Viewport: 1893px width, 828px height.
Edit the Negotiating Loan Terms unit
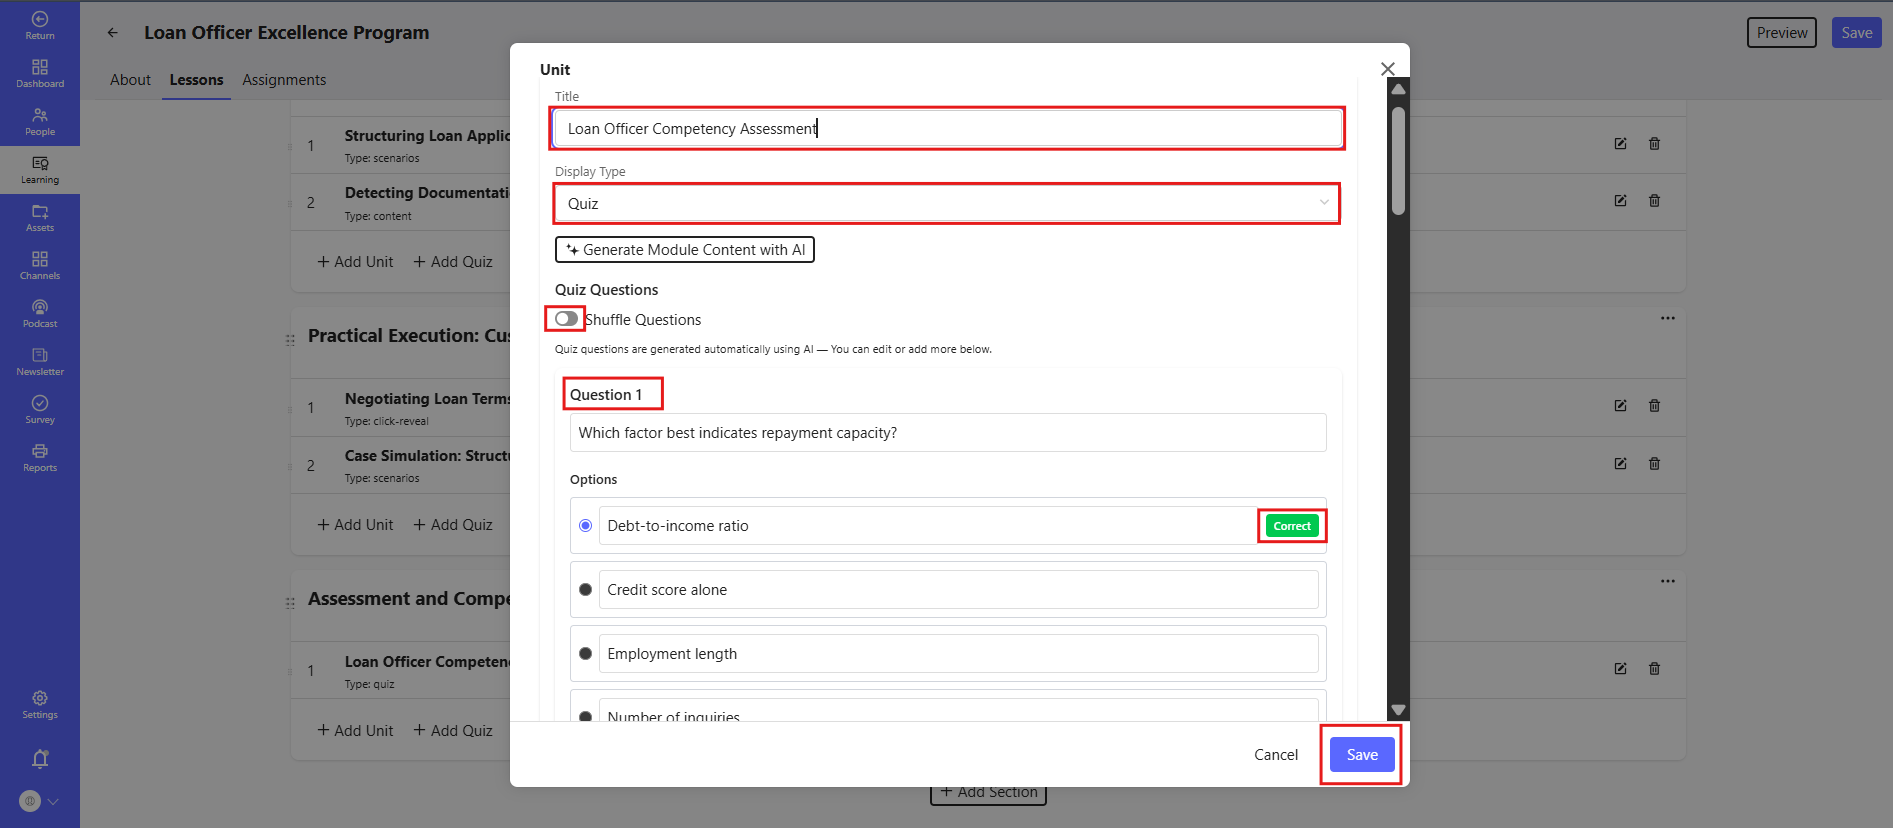(x=1620, y=406)
